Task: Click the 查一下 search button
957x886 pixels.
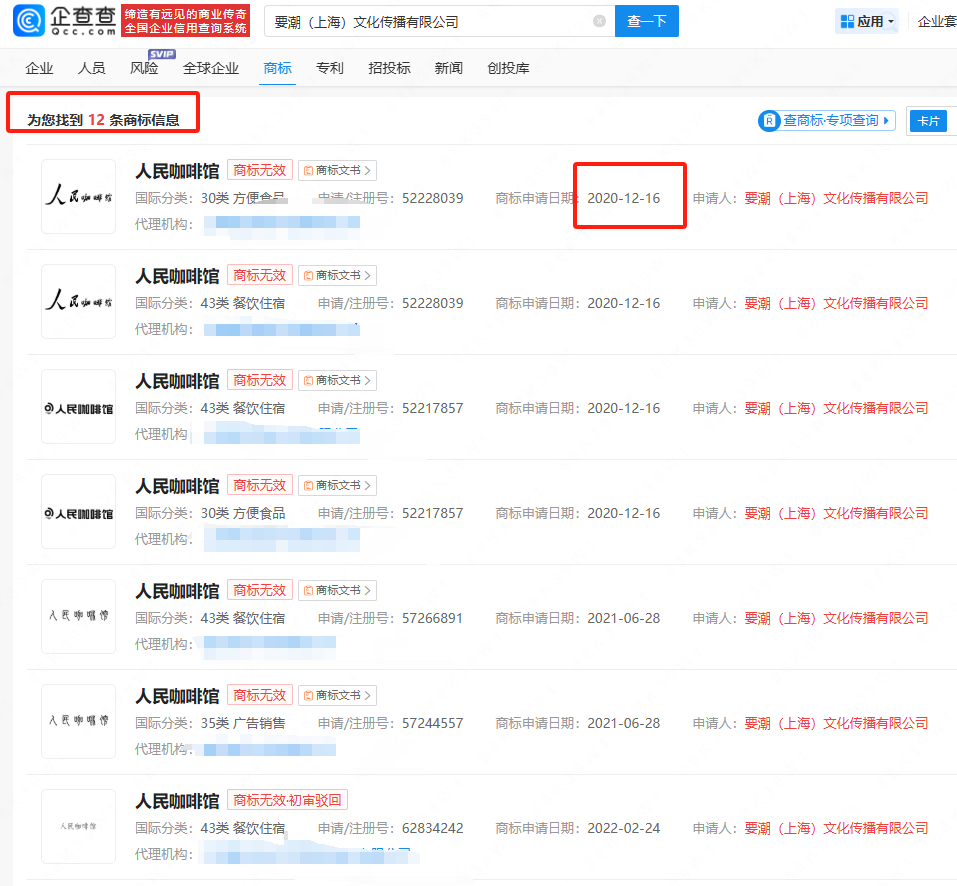Action: coord(646,21)
